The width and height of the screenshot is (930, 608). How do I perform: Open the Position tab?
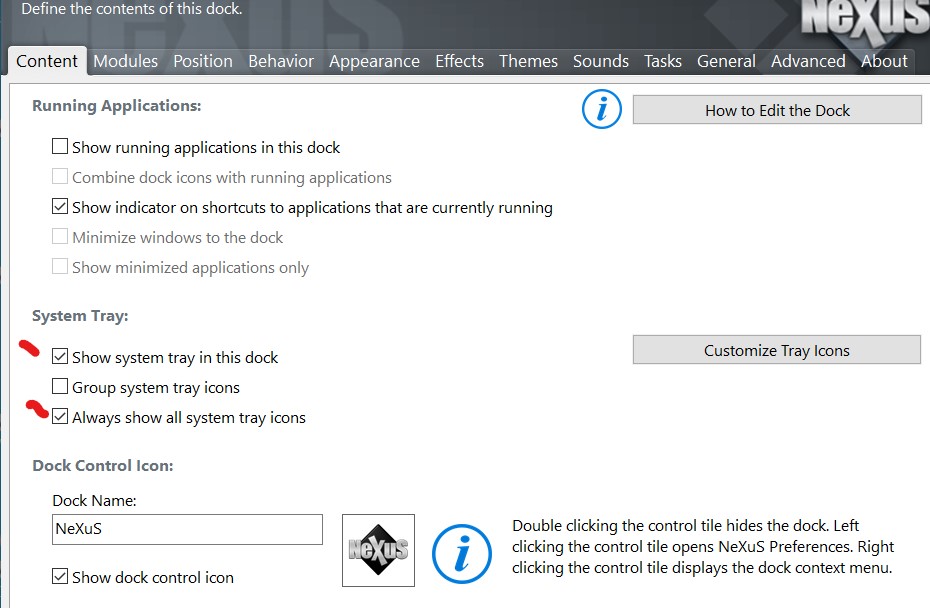coord(203,61)
